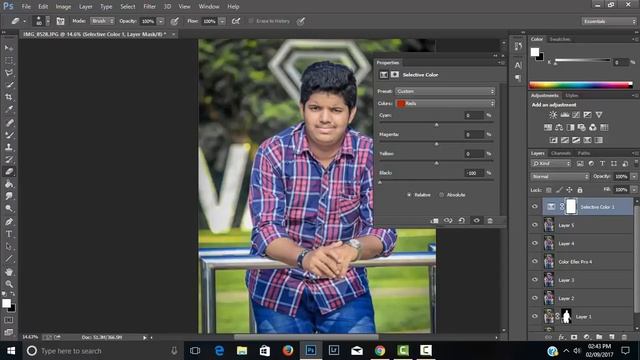Click the Layer 1 mask thumbnail
The height and width of the screenshot is (360, 640).
click(566, 317)
